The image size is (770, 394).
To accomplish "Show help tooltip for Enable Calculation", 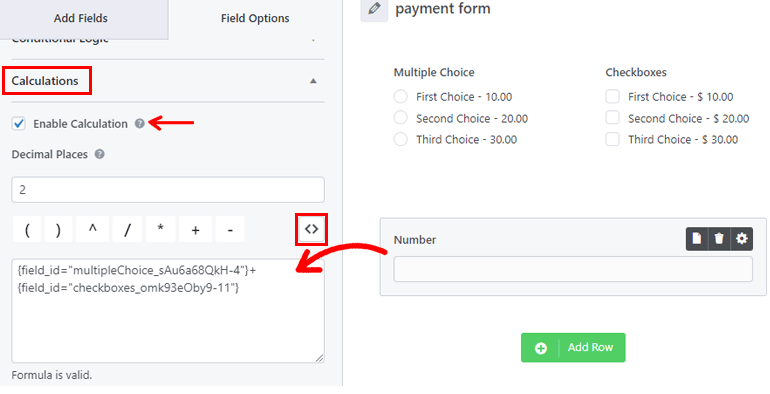I will tap(140, 123).
